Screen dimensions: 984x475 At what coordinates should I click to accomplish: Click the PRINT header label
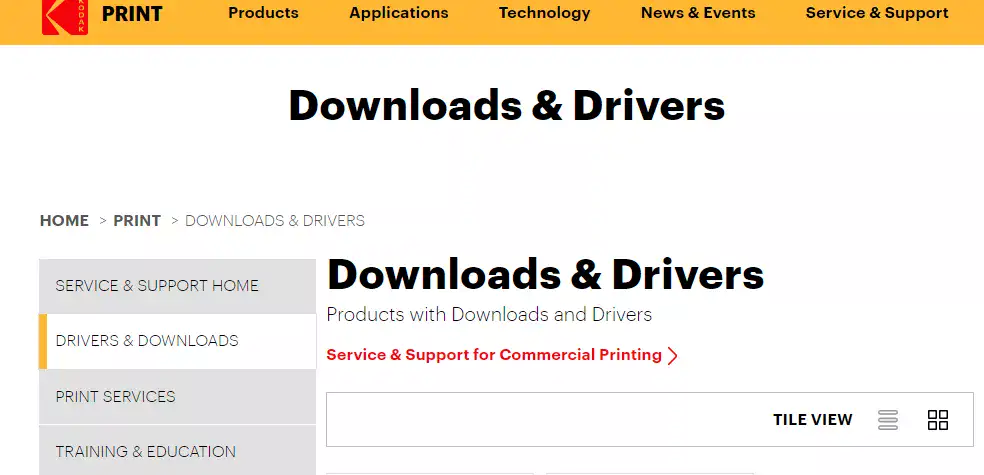point(132,14)
